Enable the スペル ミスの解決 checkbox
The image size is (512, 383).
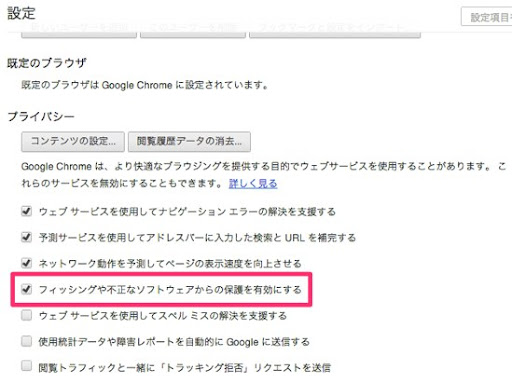click(26, 315)
